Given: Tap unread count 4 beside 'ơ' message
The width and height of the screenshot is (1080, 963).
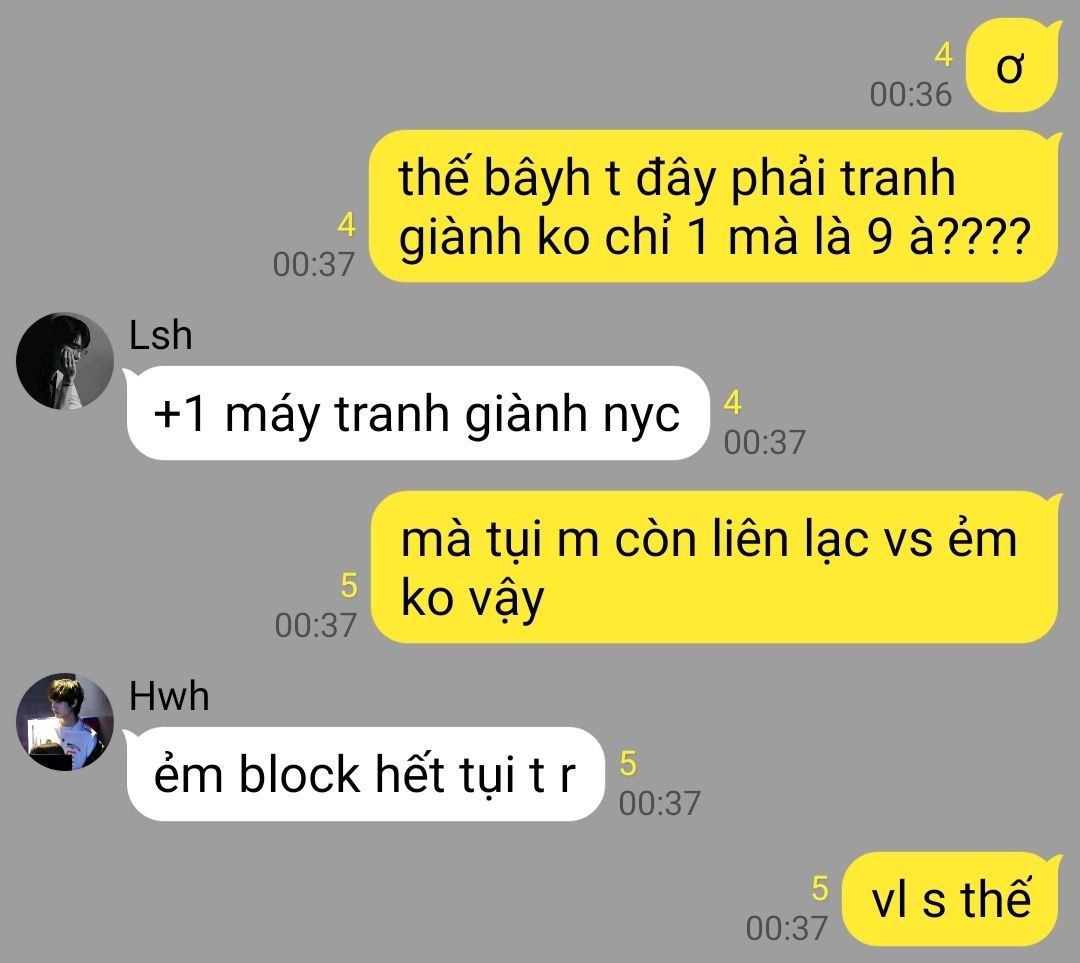Looking at the screenshot, I should click(944, 55).
